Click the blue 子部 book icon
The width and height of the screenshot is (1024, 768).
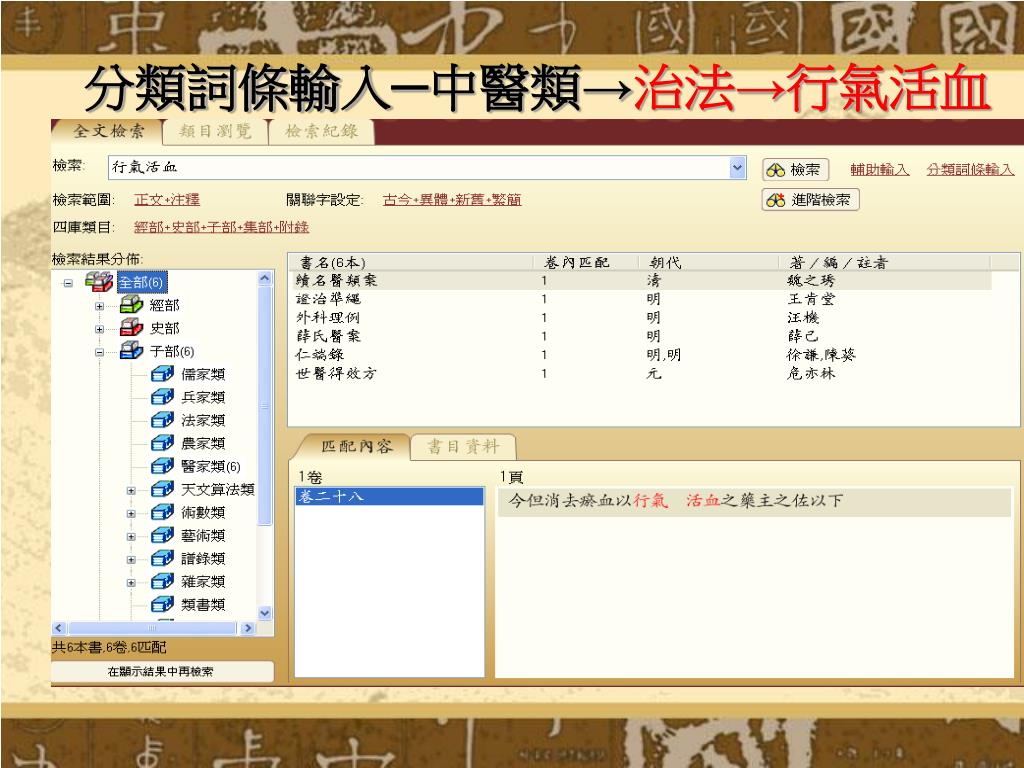pos(131,351)
